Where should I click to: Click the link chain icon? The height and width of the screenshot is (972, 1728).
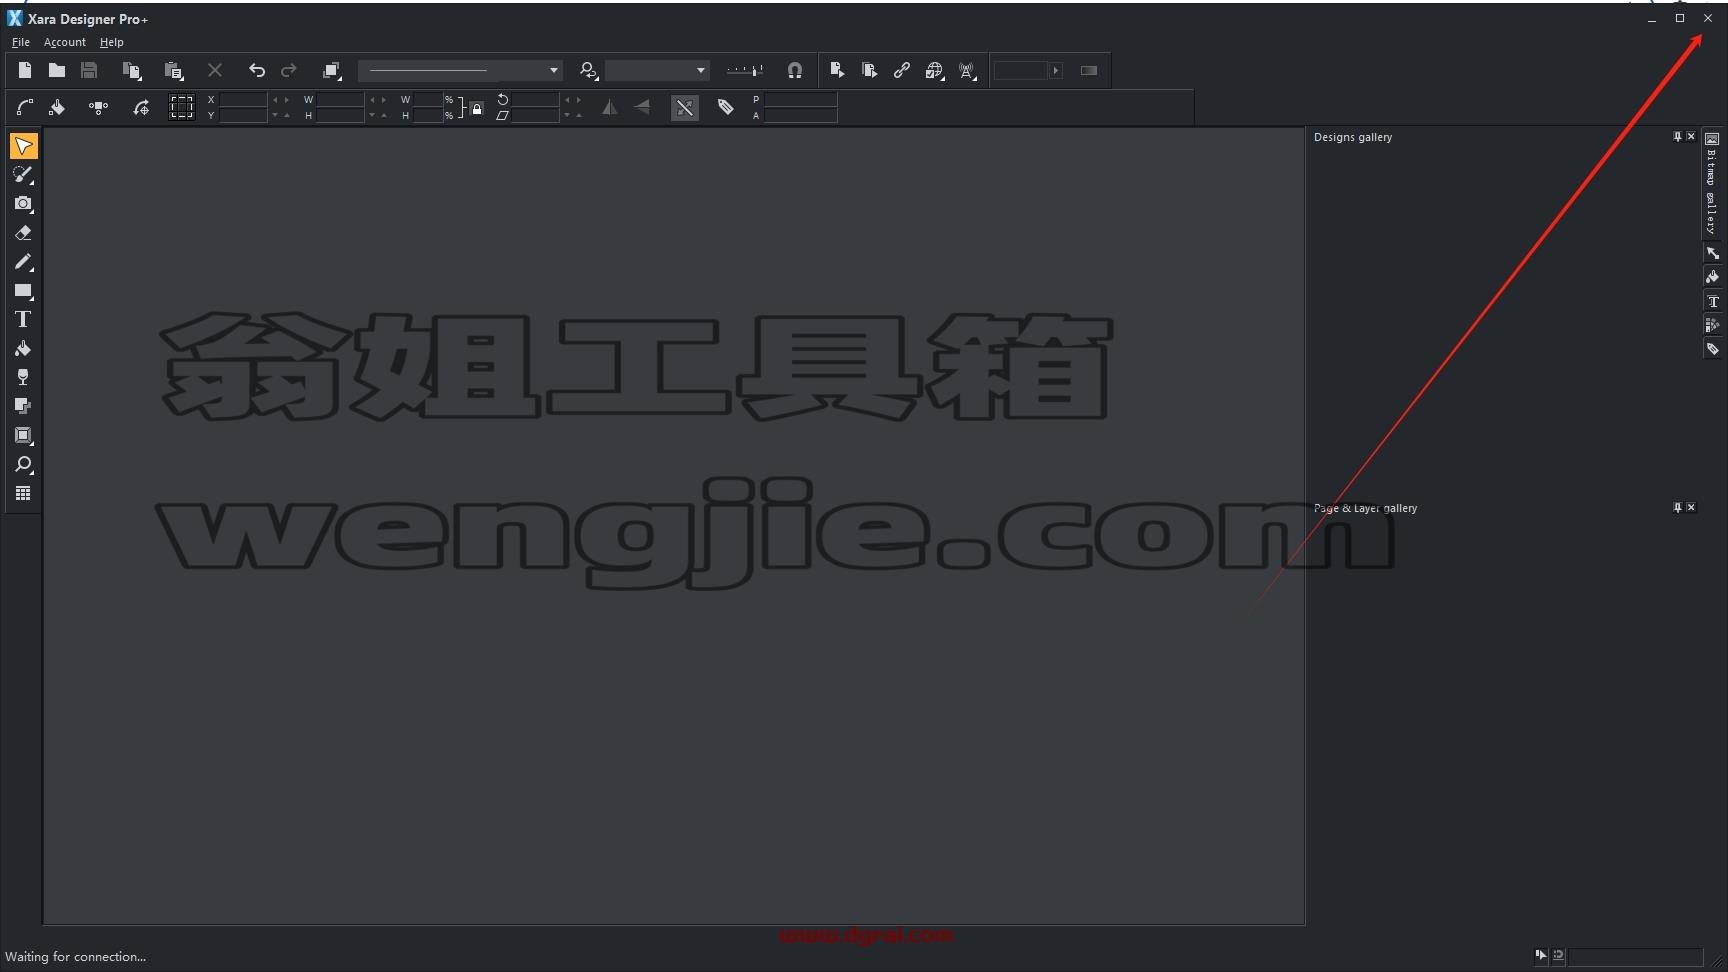click(902, 70)
